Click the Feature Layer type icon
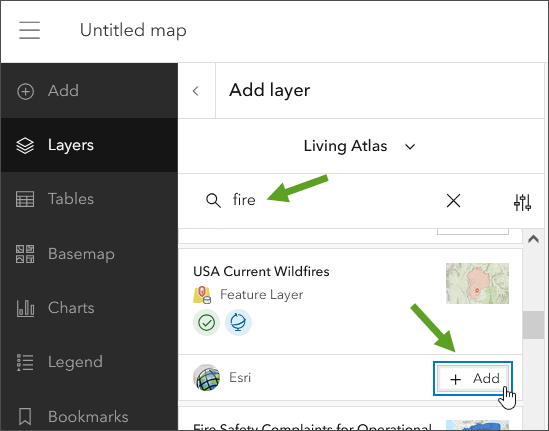Viewport: 549px width, 431px height. click(x=202, y=295)
